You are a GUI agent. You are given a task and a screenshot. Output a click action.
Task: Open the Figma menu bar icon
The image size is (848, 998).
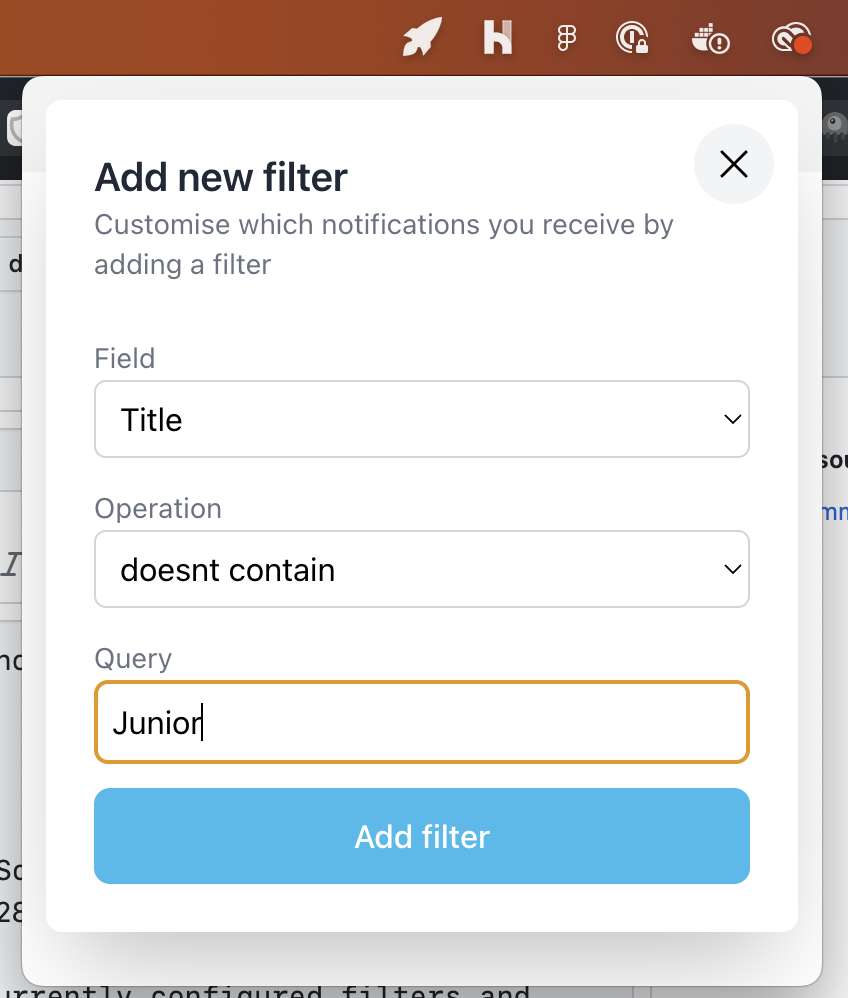(x=567, y=38)
